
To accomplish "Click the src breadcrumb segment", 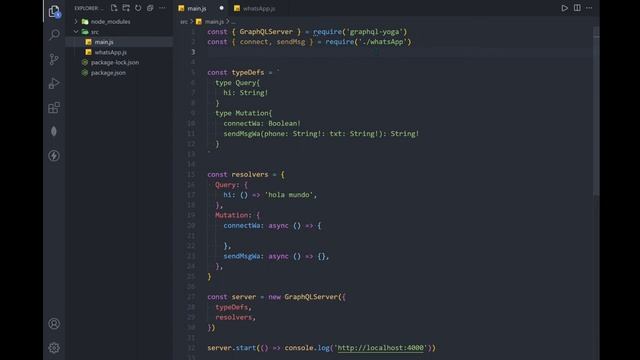I will (x=184, y=22).
